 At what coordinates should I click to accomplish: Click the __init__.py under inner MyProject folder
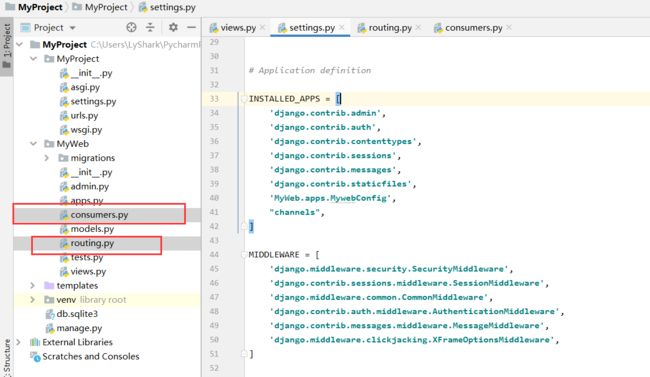[91, 73]
